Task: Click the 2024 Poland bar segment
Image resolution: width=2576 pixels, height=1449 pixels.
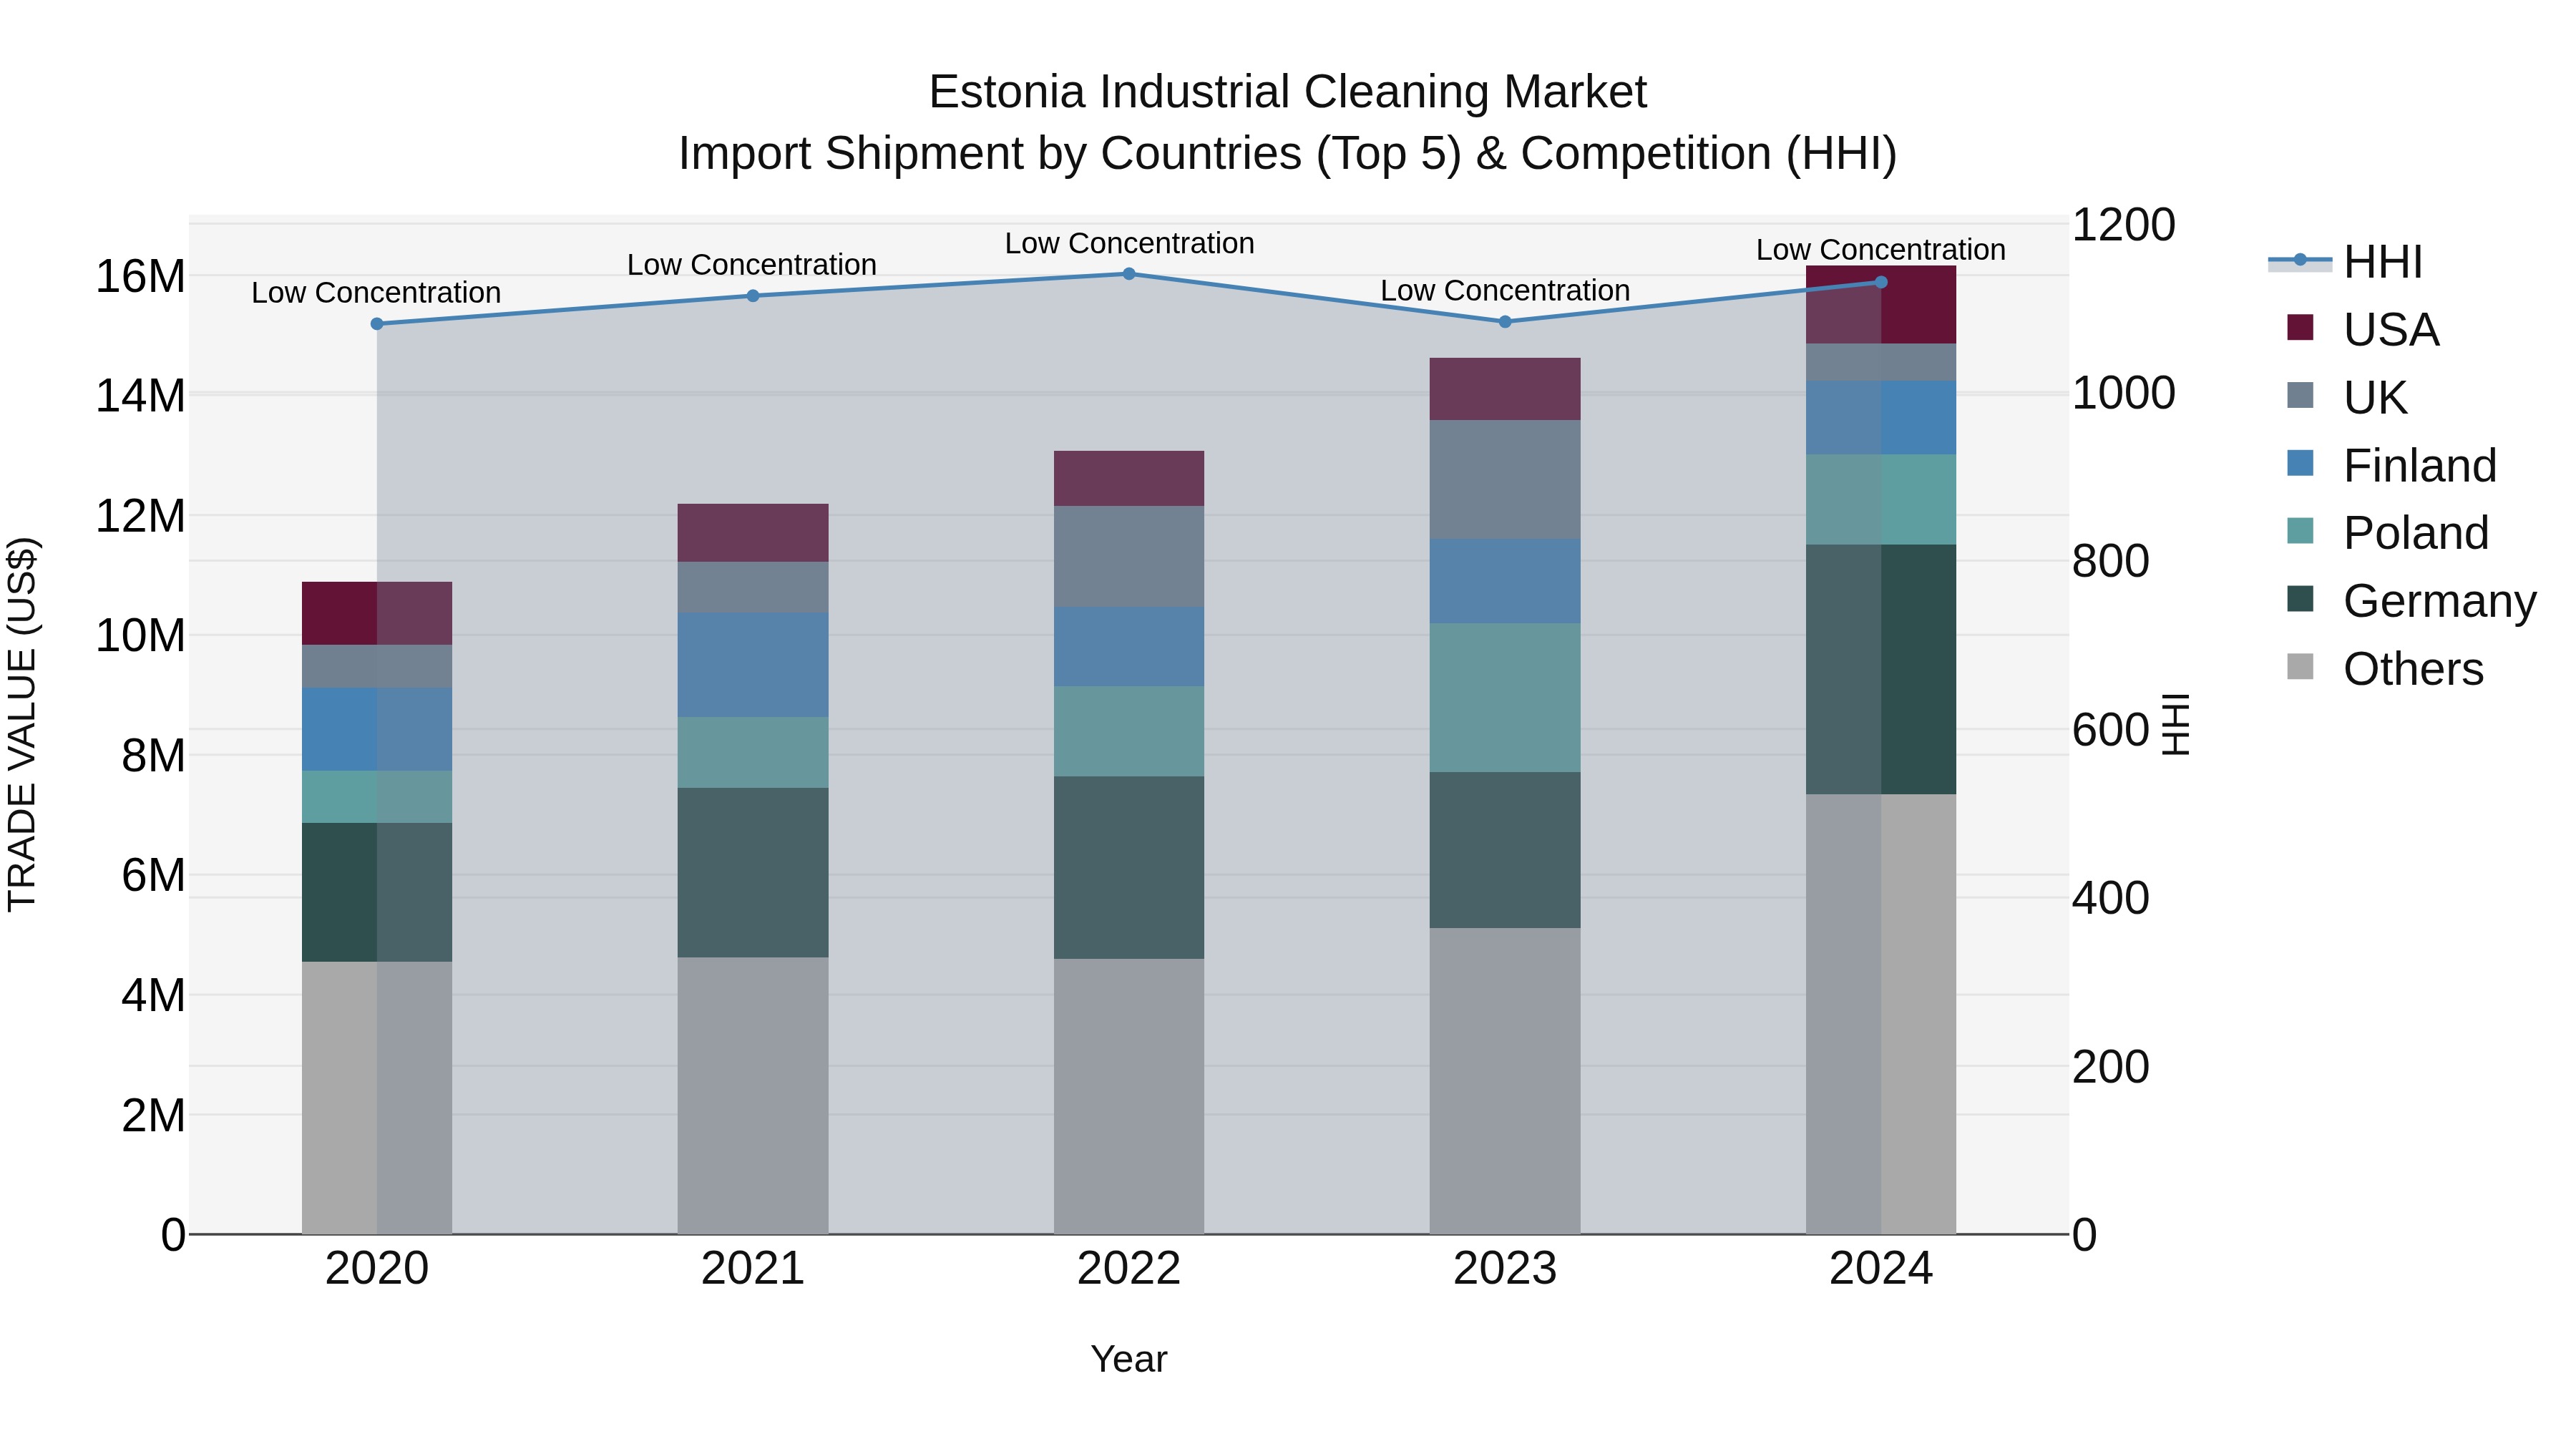Action: tap(1881, 500)
